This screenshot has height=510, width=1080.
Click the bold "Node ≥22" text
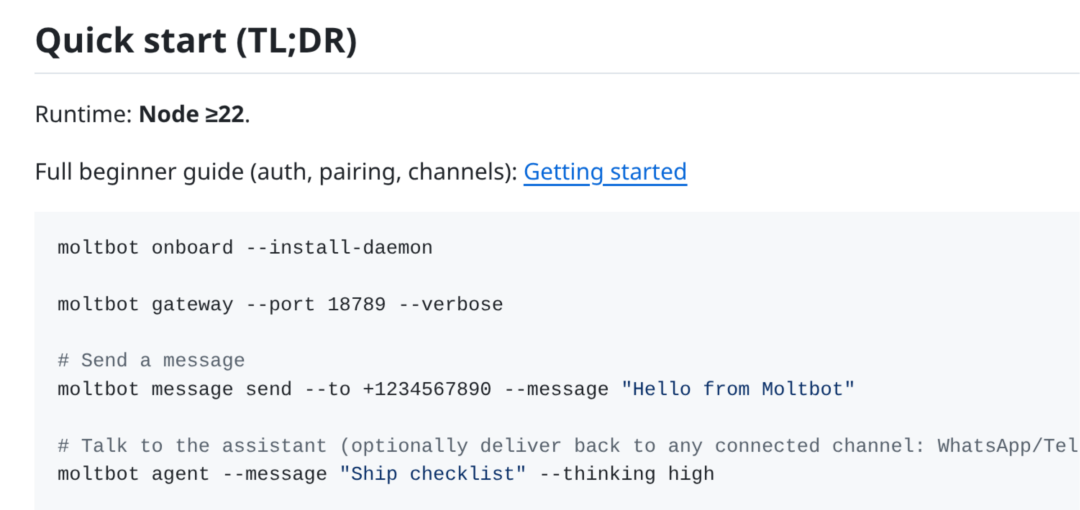192,114
